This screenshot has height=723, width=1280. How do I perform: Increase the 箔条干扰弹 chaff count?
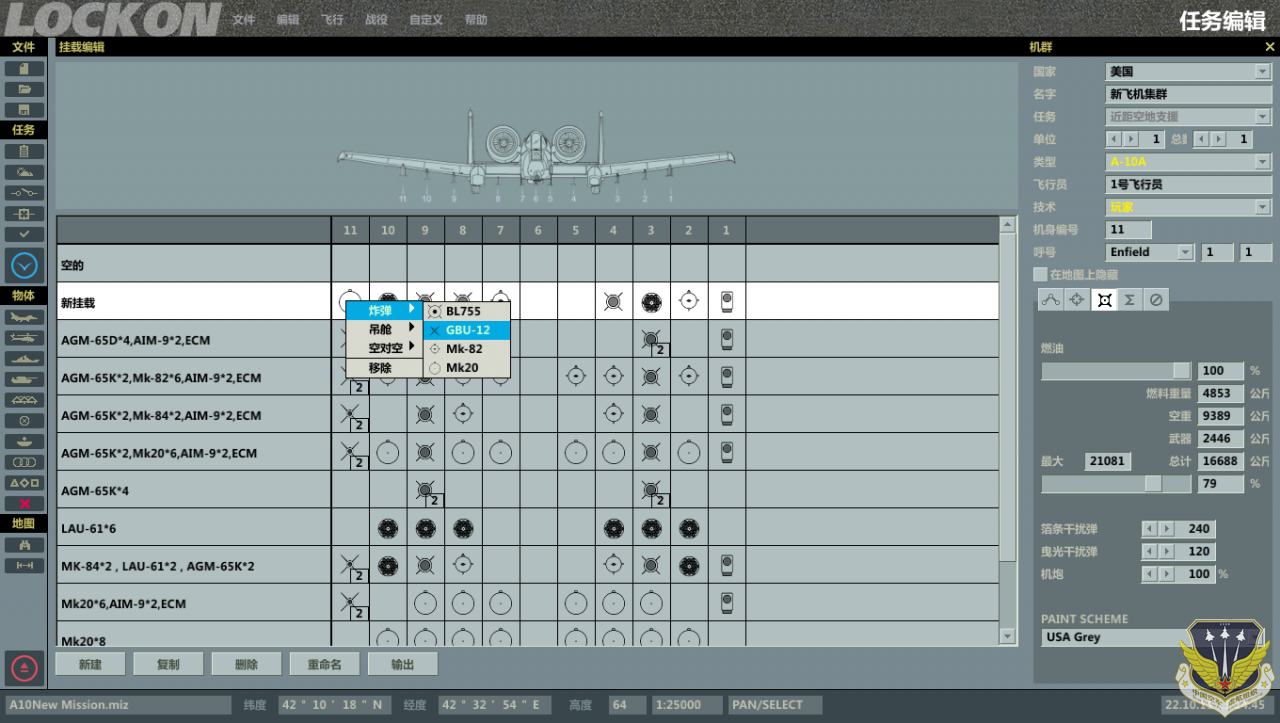[1166, 528]
